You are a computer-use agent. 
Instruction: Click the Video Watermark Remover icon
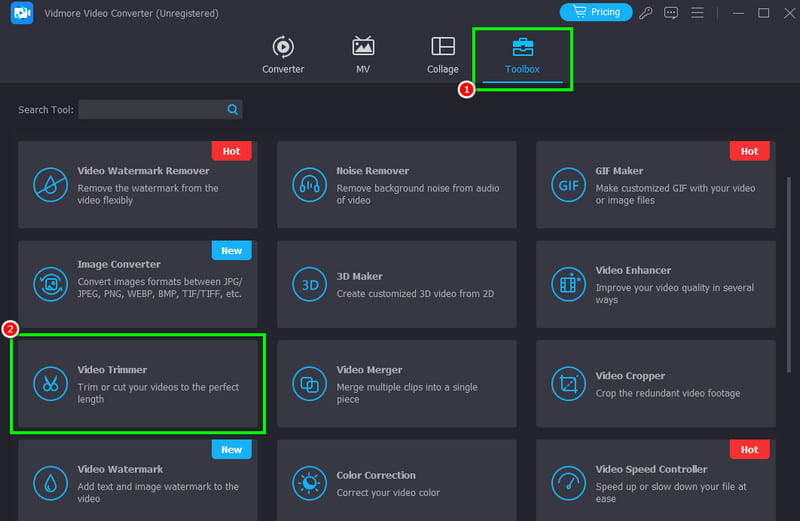(x=50, y=185)
